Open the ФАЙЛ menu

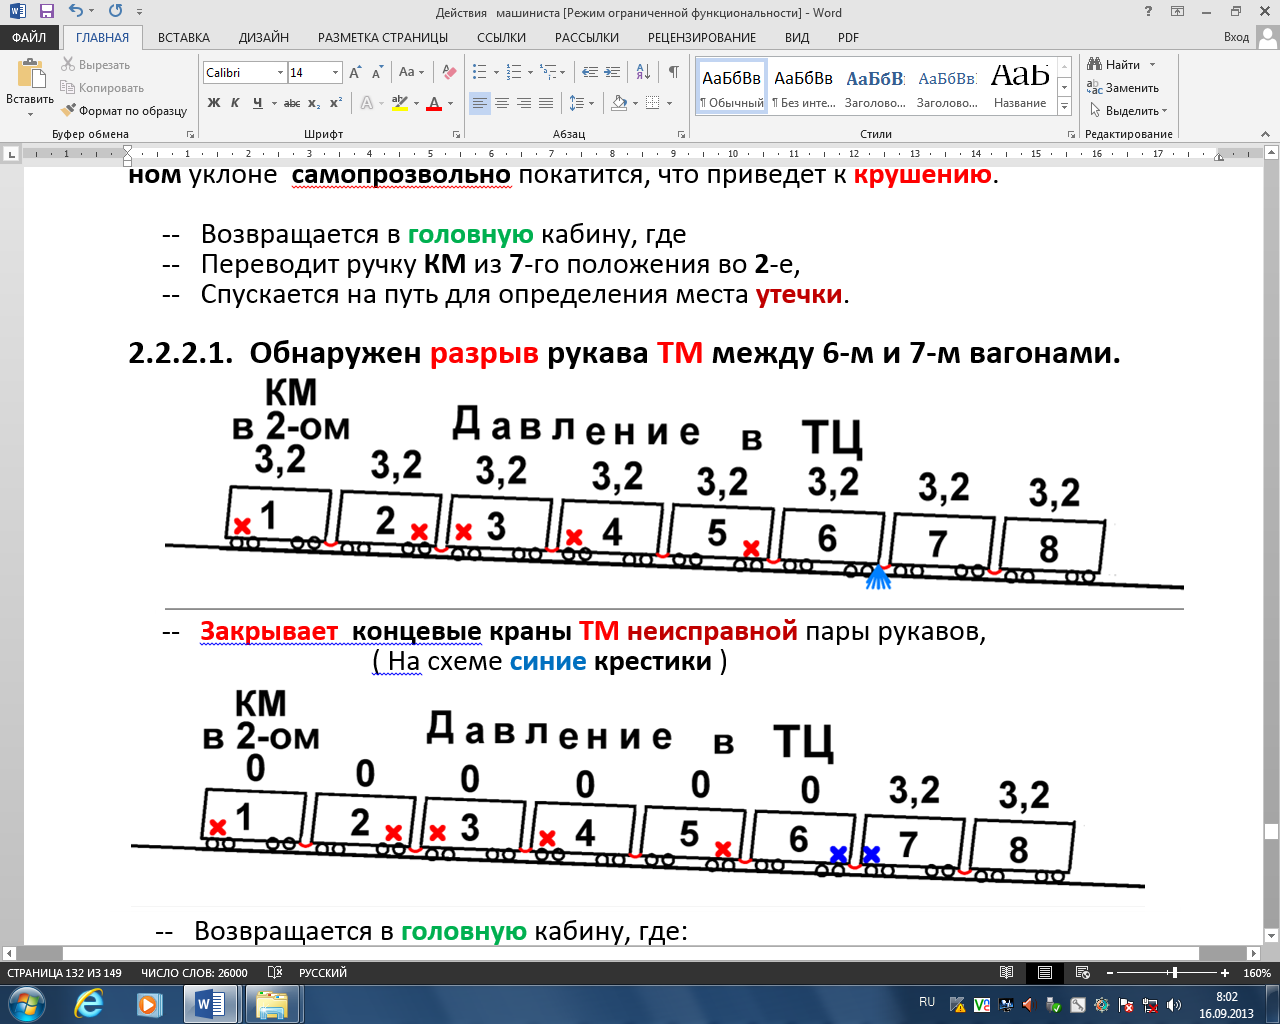(29, 37)
